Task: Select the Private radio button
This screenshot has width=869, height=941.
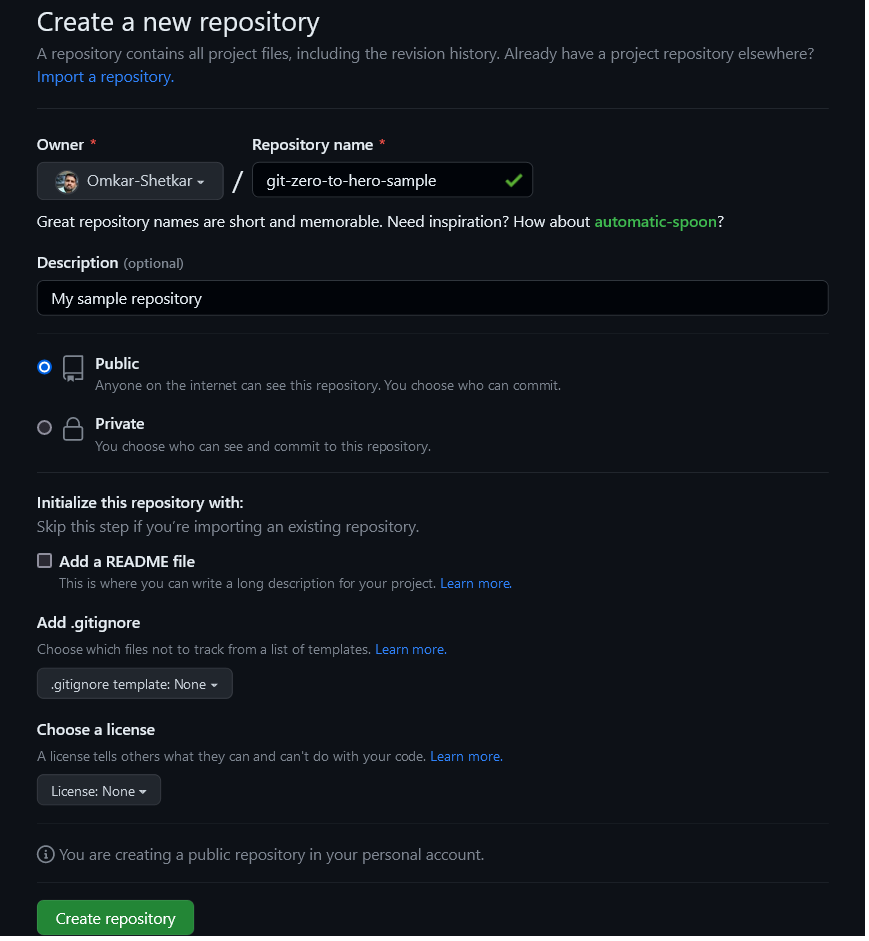Action: click(44, 427)
